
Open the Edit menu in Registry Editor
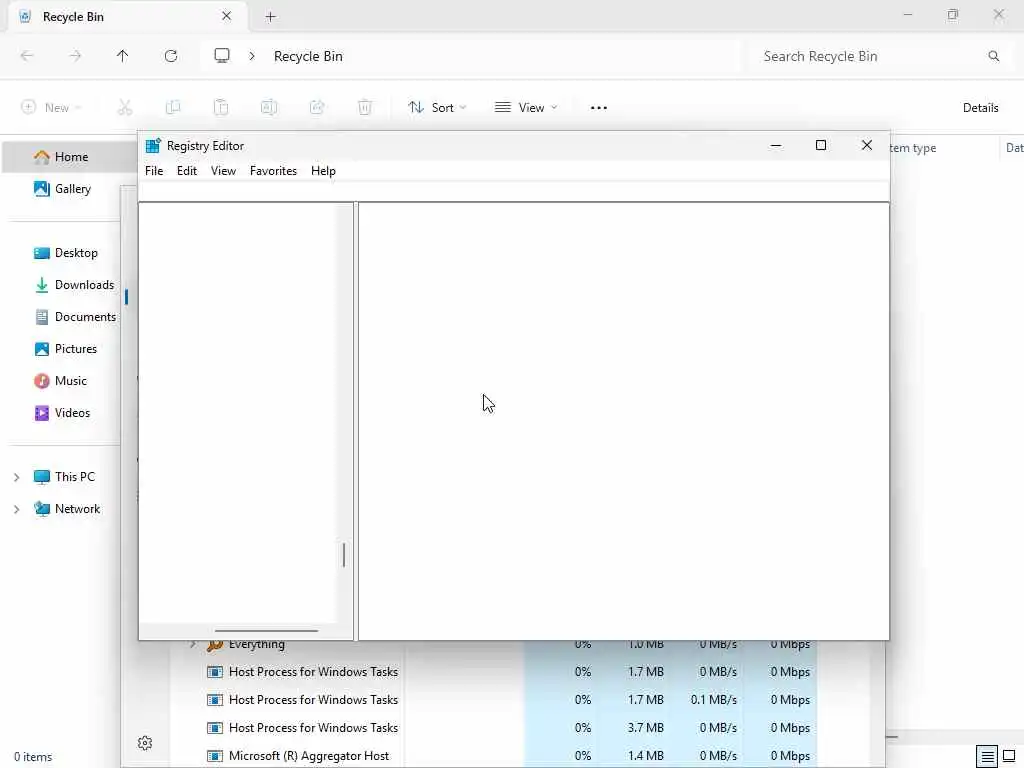(x=187, y=171)
